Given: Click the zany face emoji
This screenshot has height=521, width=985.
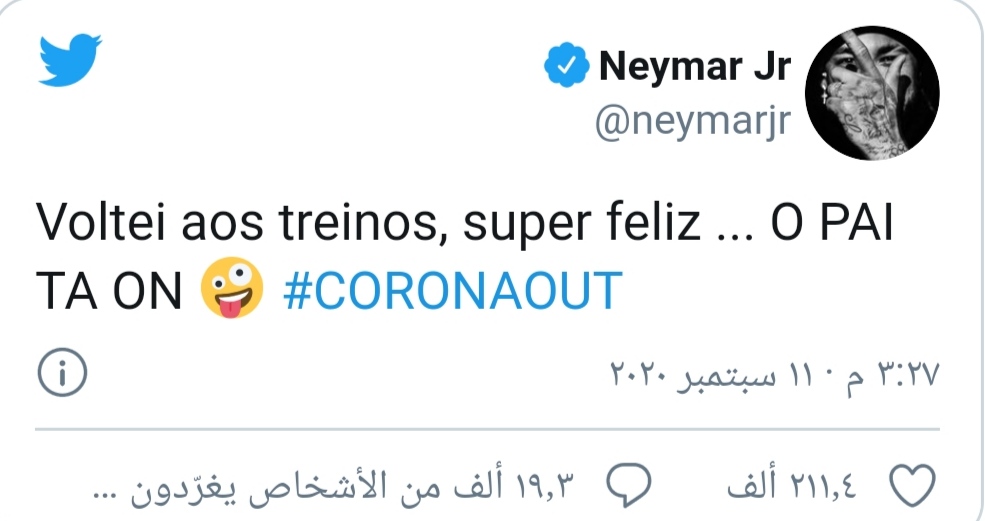Looking at the screenshot, I should 232,290.
